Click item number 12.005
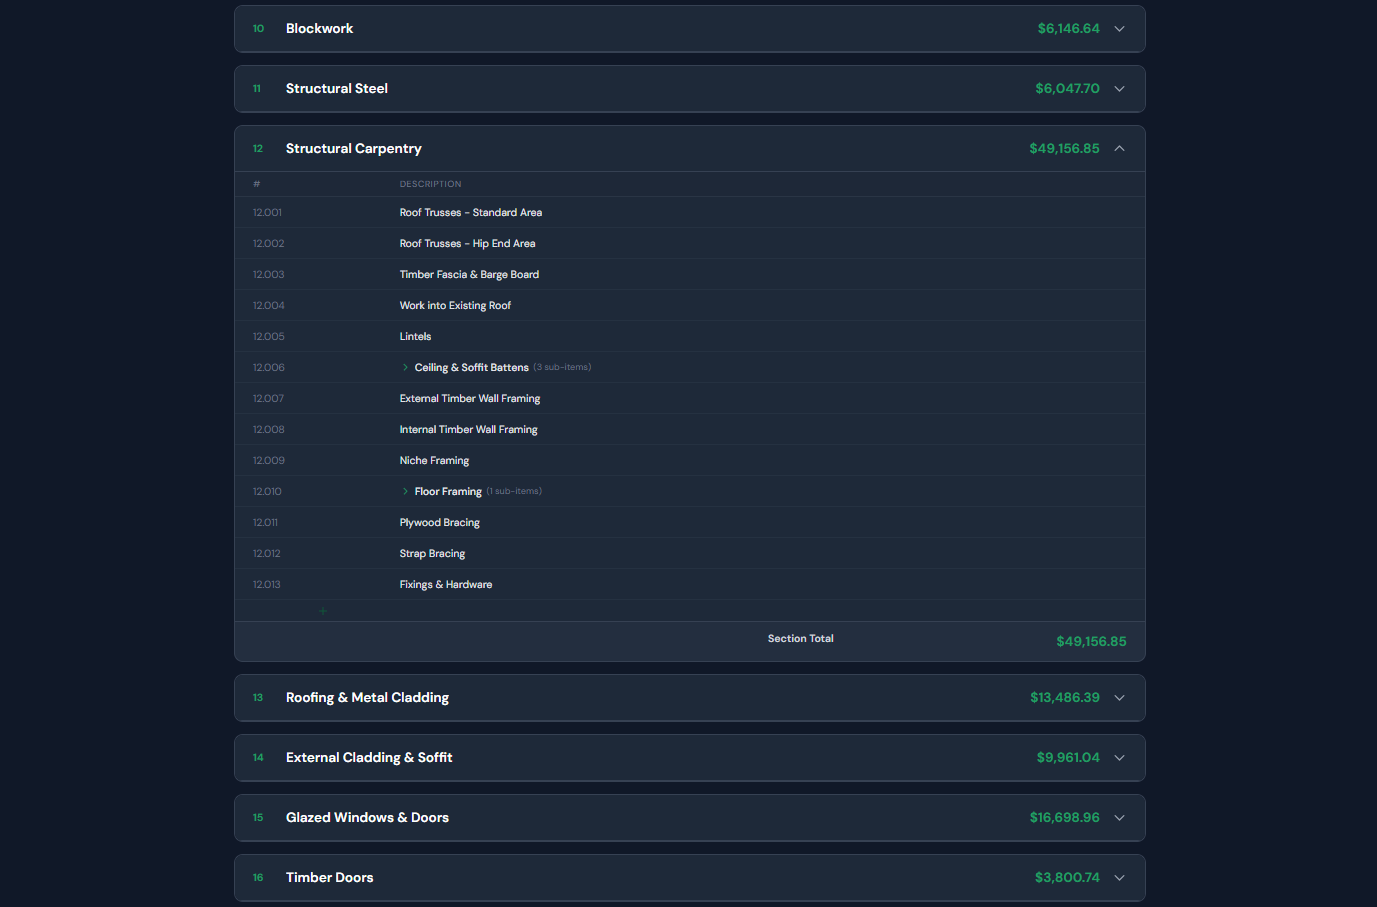 [x=268, y=337]
